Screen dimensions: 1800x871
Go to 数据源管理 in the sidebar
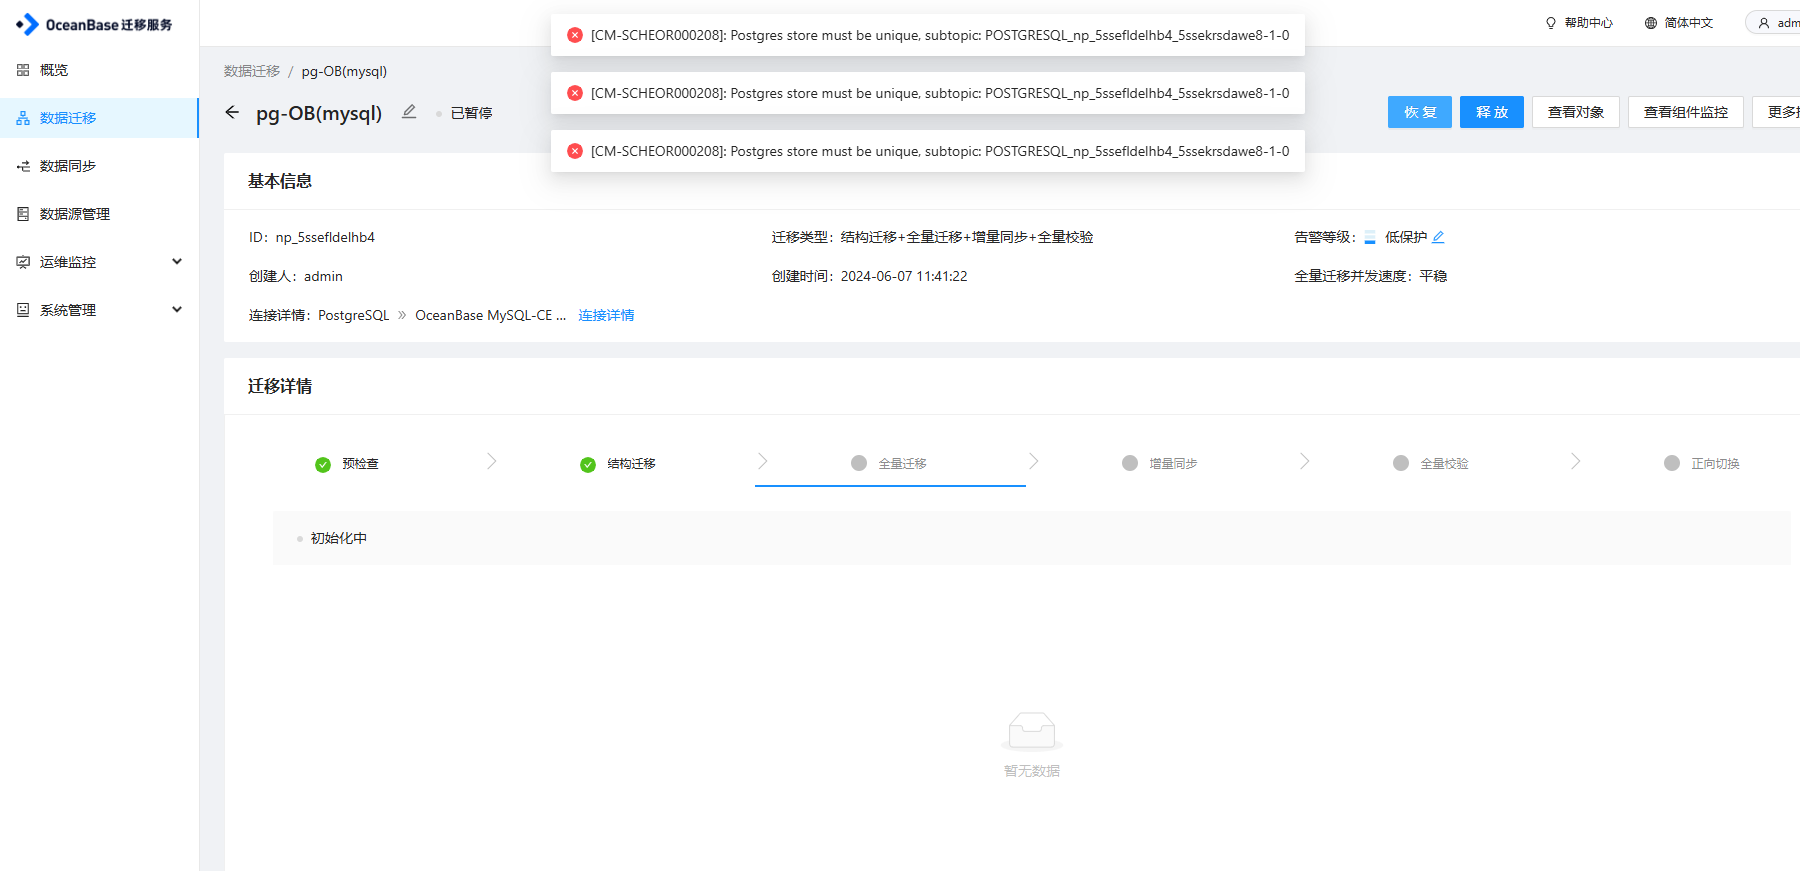tap(99, 214)
